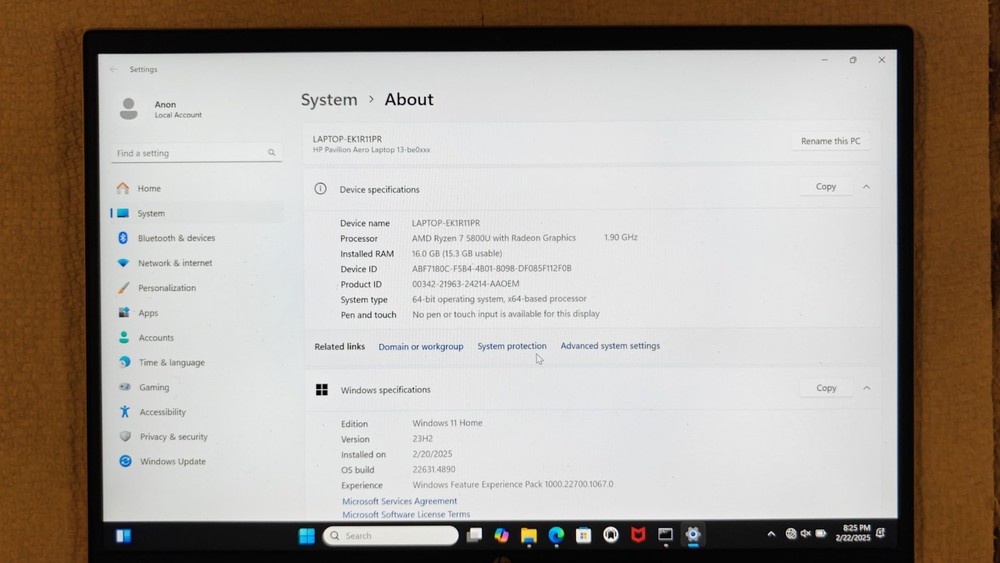Collapse the Windows specifications section

(866, 388)
